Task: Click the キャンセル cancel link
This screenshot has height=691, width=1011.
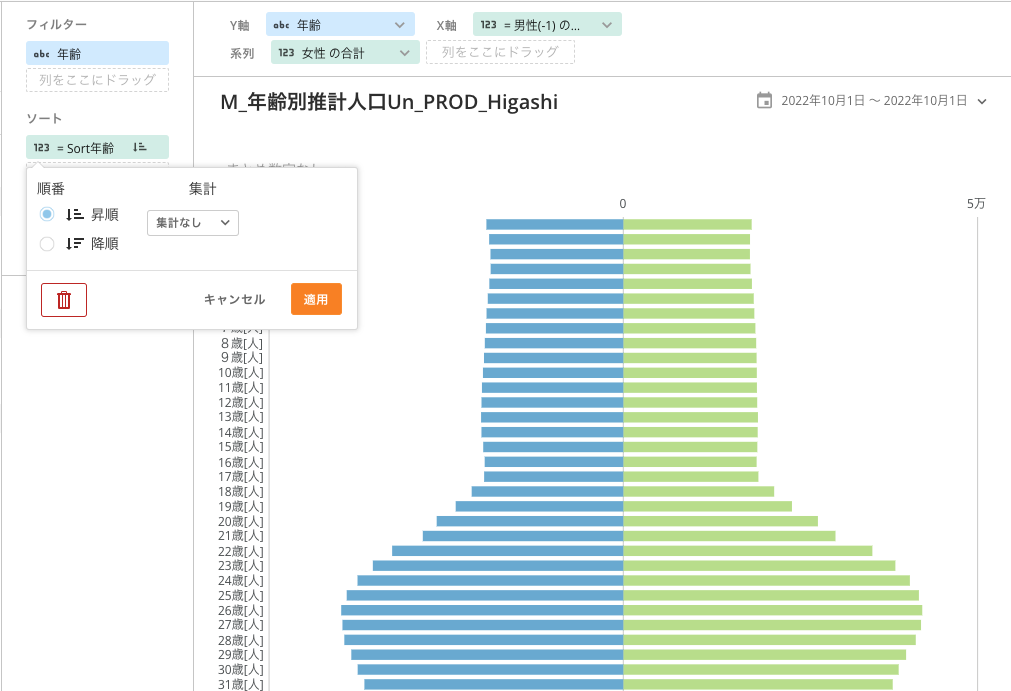Action: tap(232, 299)
